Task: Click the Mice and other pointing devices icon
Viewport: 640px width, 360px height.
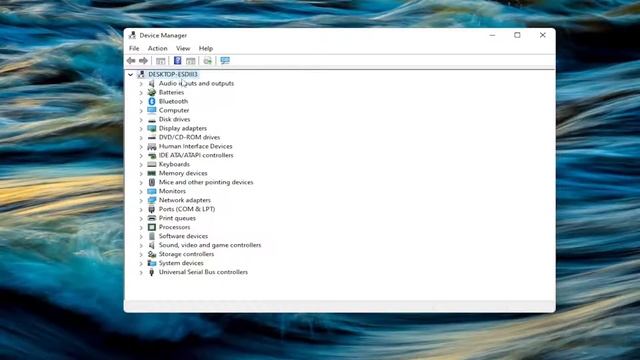Action: [x=151, y=182]
